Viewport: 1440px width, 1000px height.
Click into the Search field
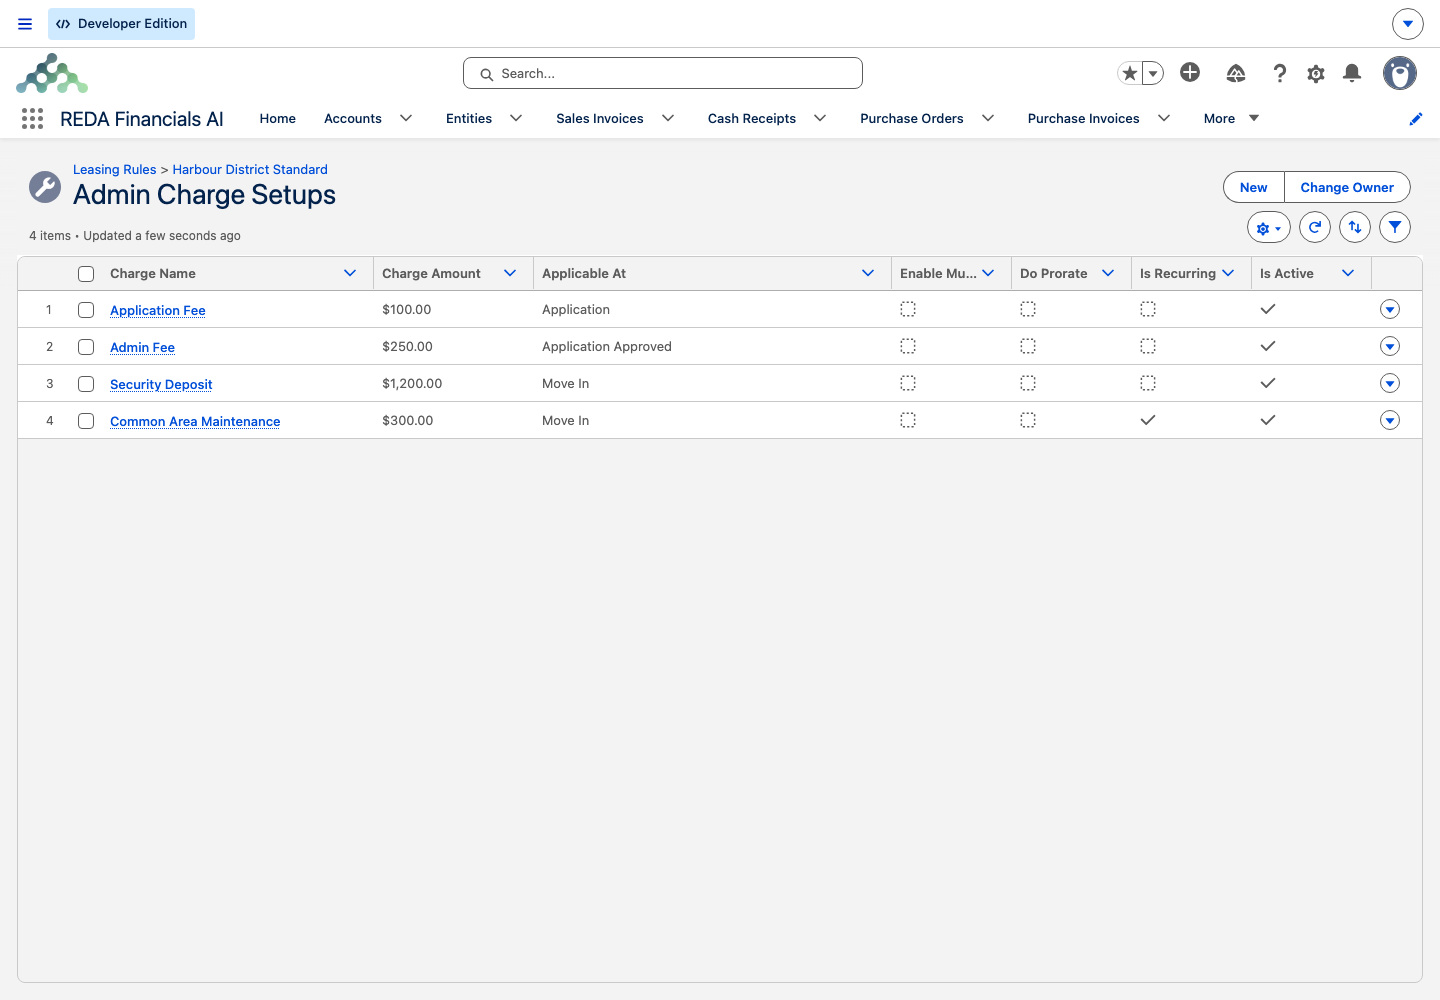(663, 73)
